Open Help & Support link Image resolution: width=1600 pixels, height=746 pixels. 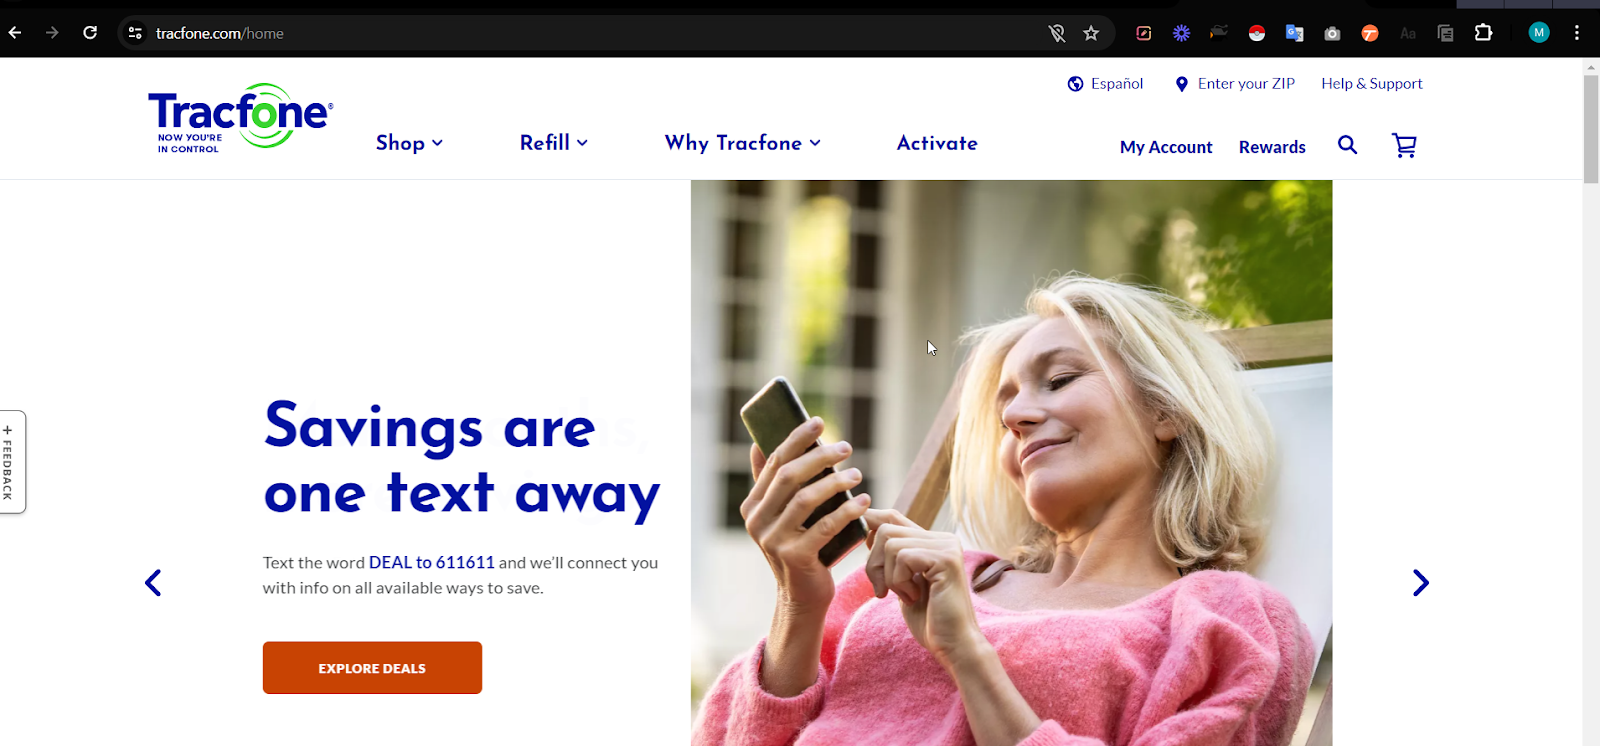[x=1372, y=84]
